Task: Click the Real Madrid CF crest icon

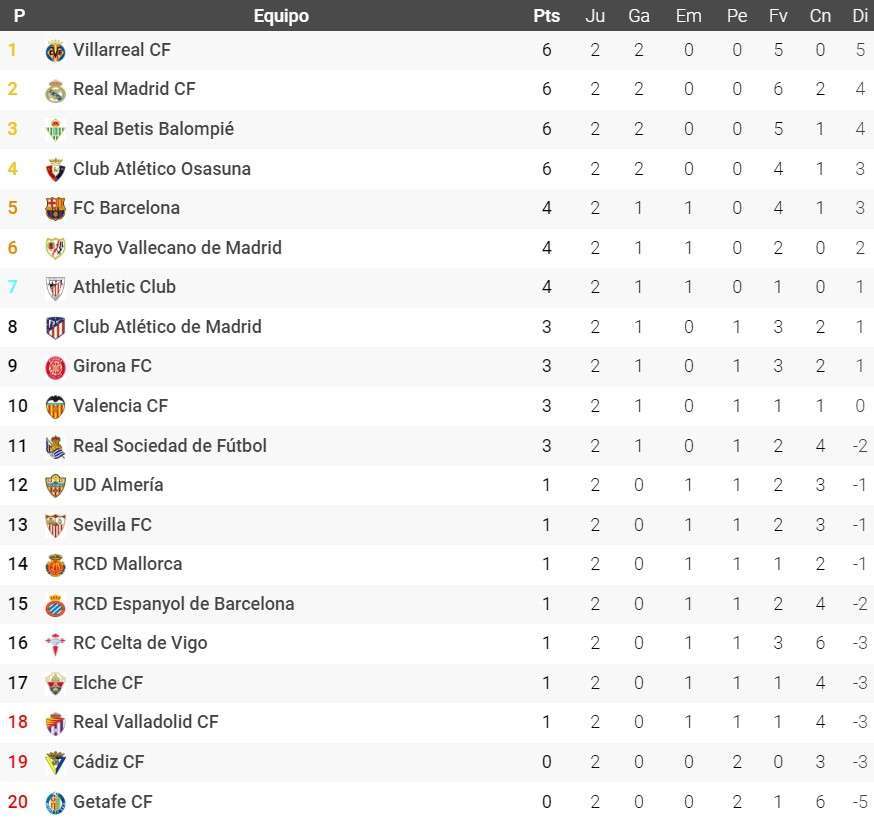Action: click(56, 90)
